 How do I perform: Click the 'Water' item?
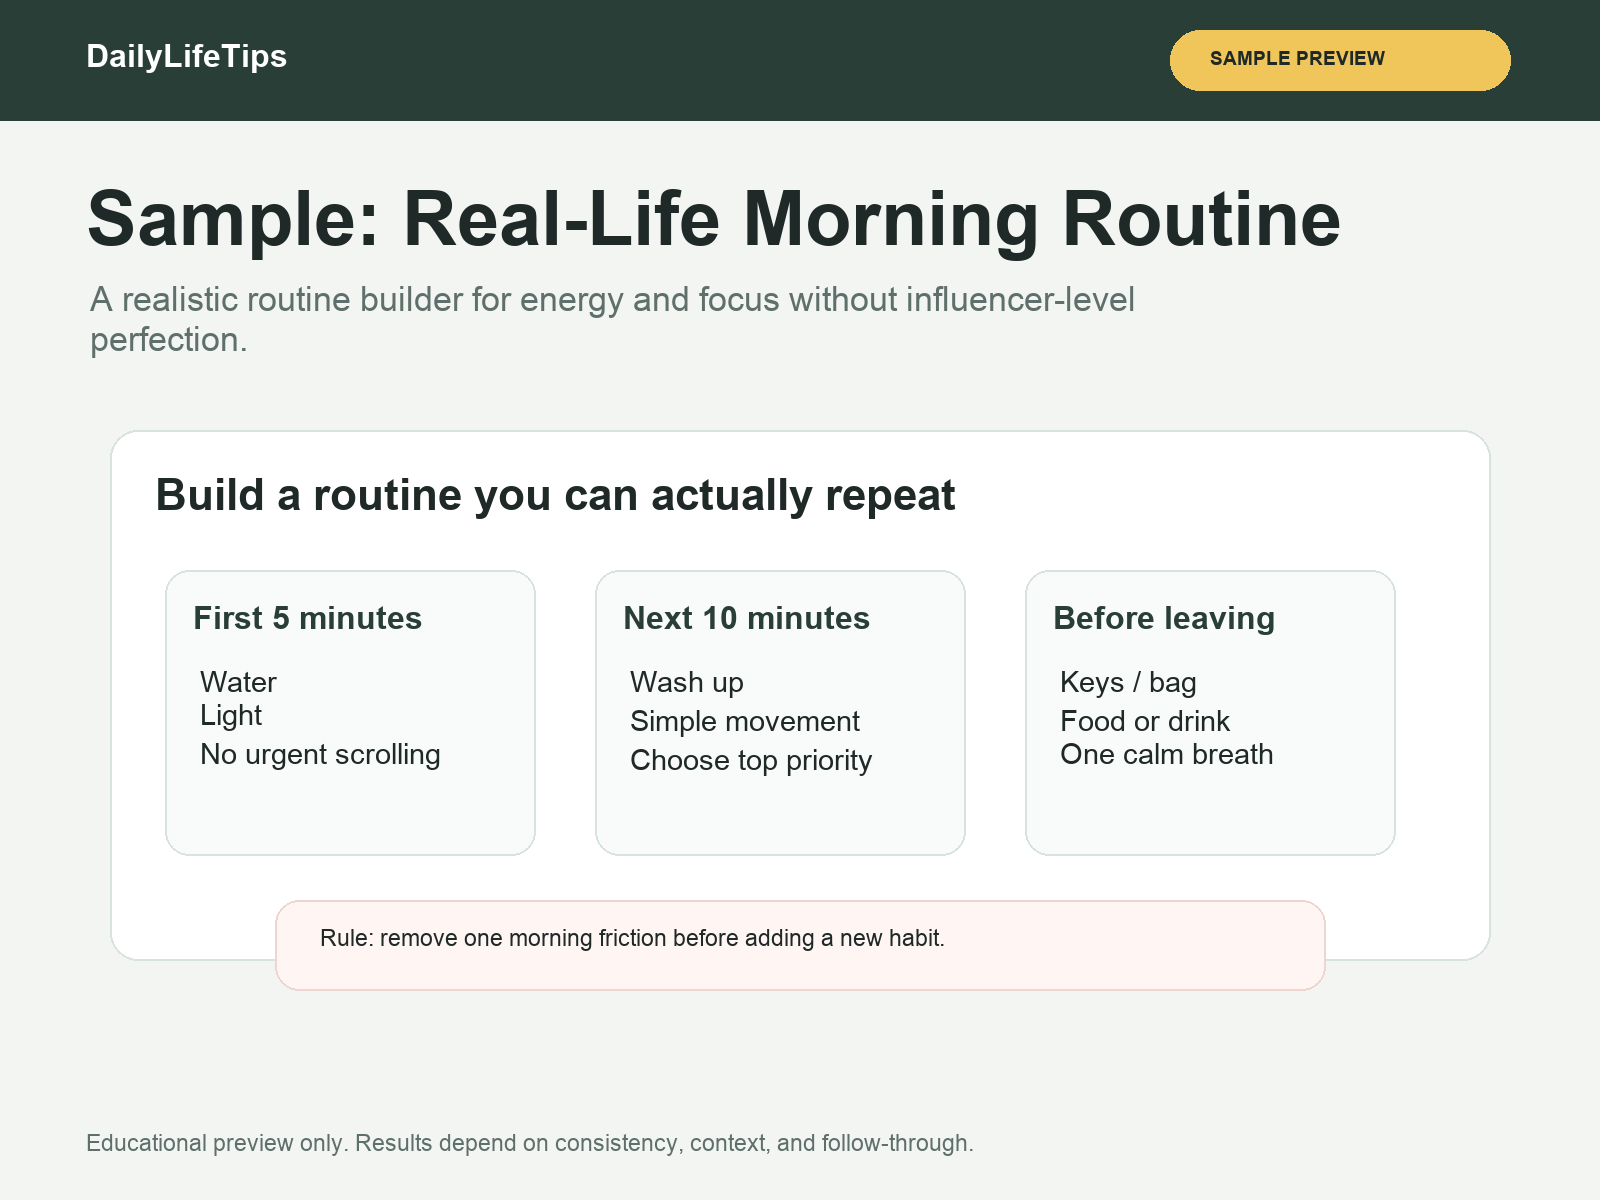tap(238, 682)
